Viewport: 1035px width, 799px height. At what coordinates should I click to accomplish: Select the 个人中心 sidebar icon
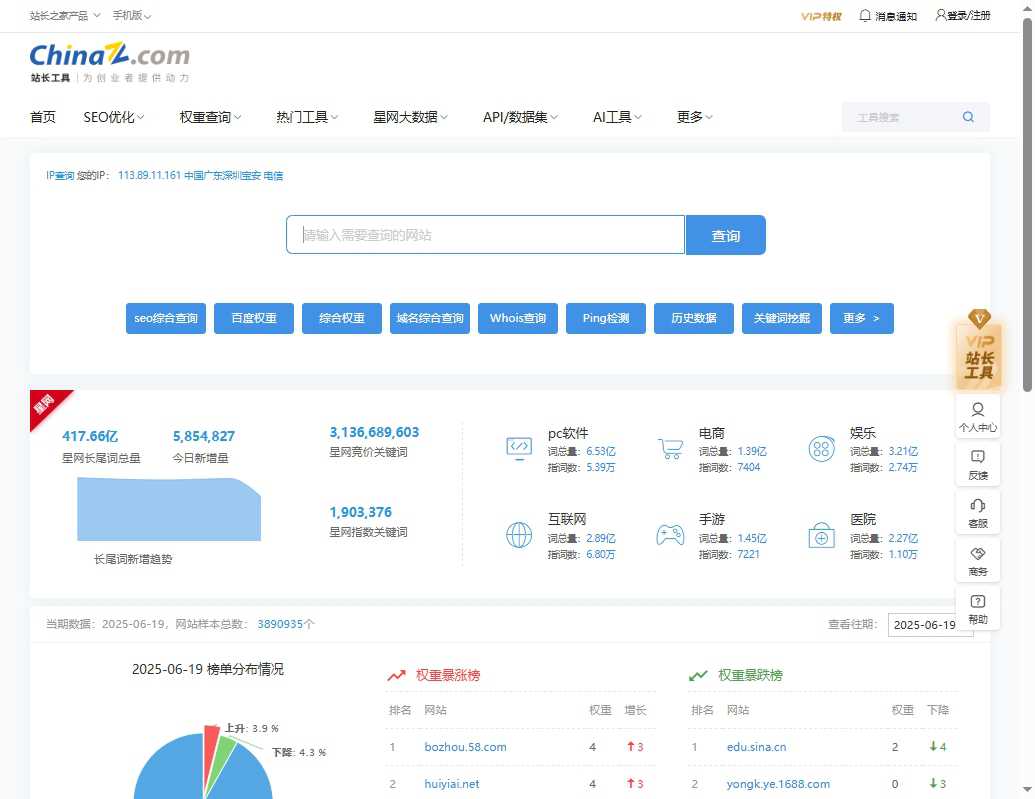click(x=978, y=413)
